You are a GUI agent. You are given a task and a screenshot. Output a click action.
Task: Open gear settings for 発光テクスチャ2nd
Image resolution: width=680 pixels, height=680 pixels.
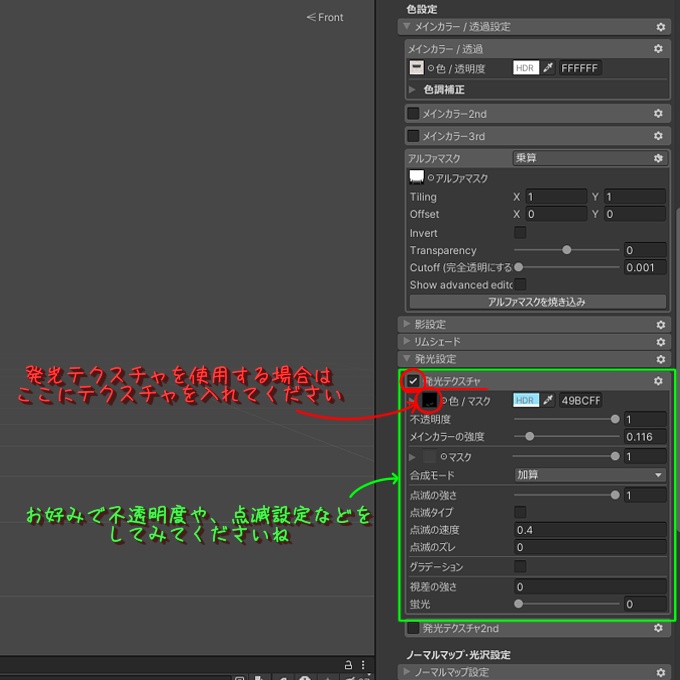click(x=658, y=628)
